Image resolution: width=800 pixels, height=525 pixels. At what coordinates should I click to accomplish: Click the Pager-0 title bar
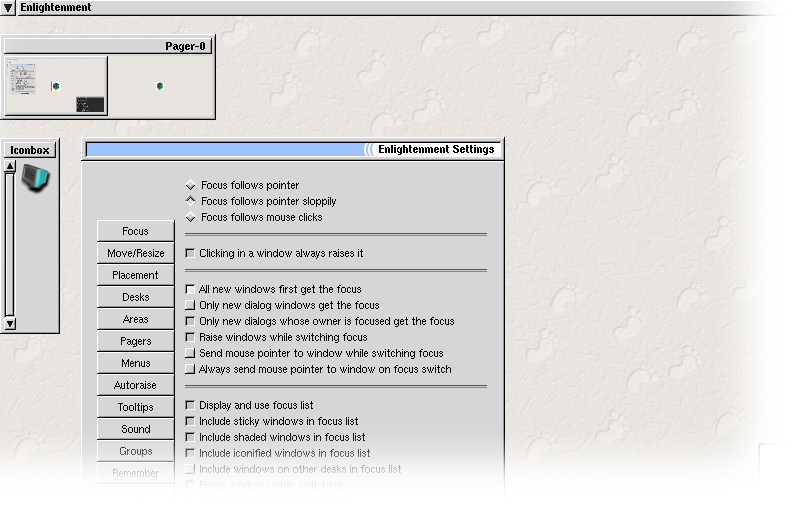click(108, 46)
